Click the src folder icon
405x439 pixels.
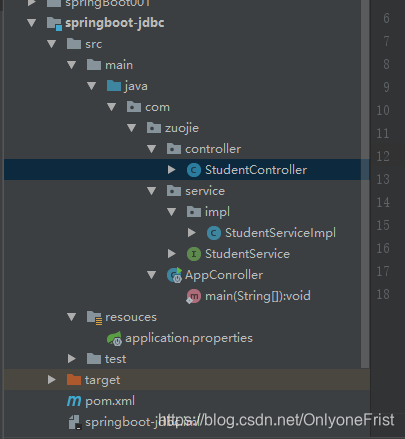click(x=74, y=44)
